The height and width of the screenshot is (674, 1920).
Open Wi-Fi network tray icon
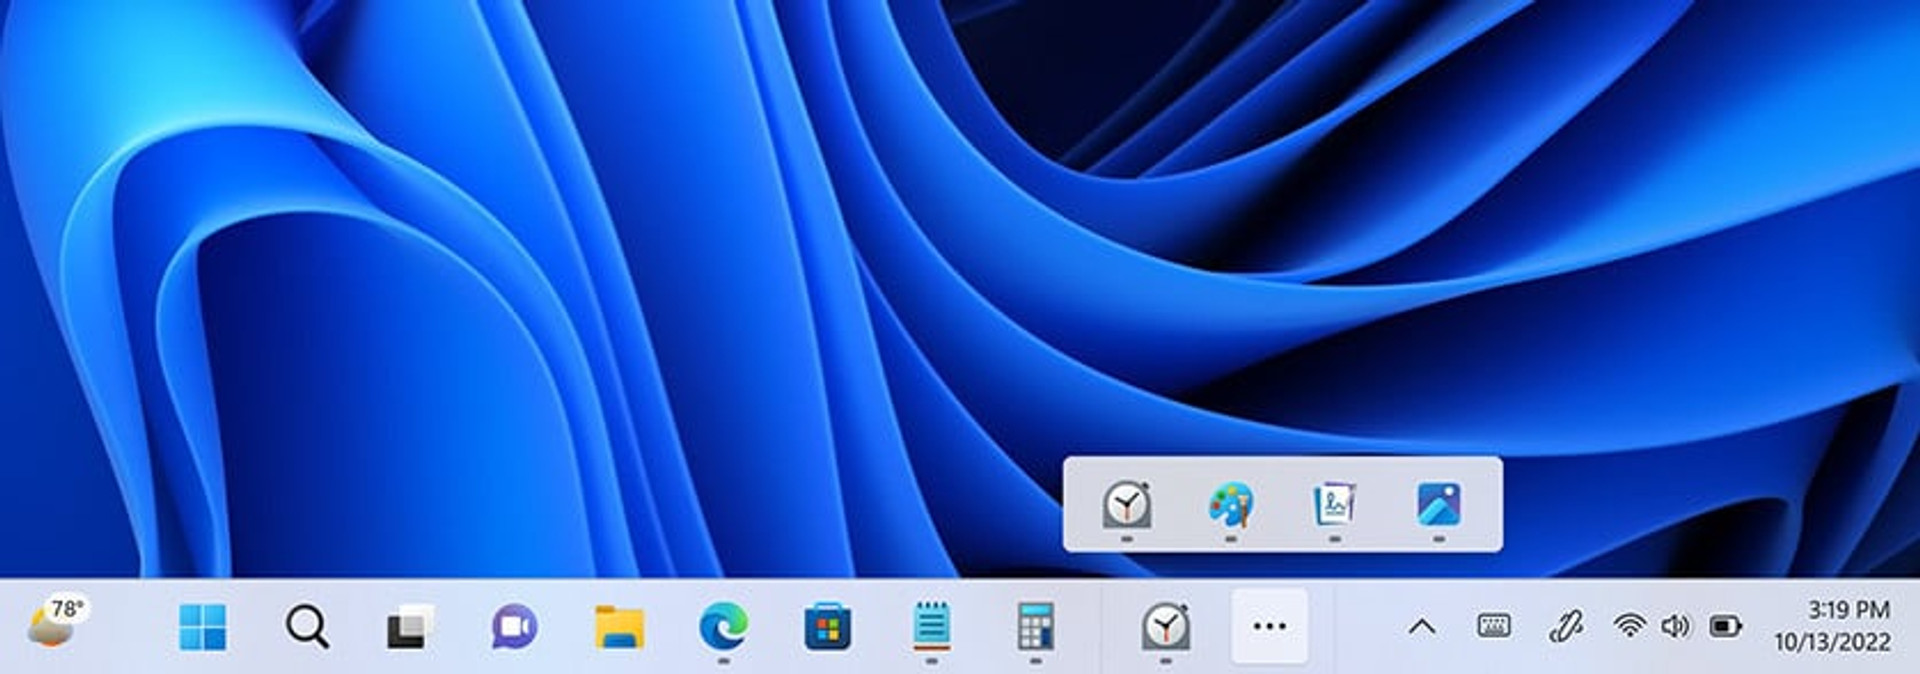pos(1629,626)
